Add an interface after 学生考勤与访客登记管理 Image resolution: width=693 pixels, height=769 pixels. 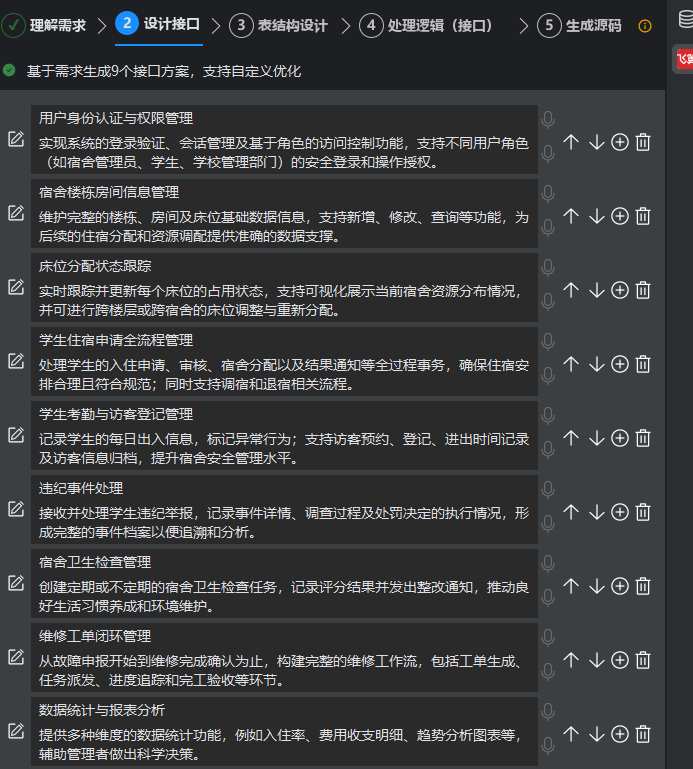pos(620,438)
